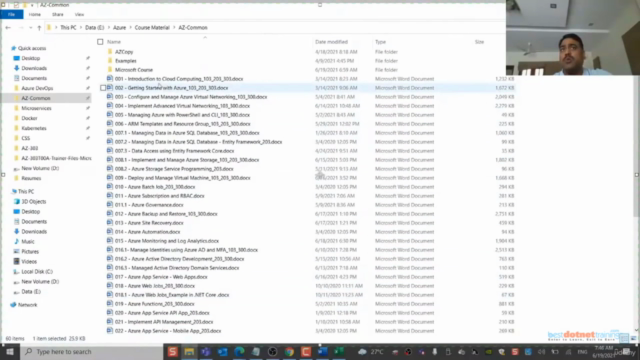Select '014 - Azure Automation.docx' file
The height and width of the screenshot is (360, 640).
pyautogui.click(x=147, y=232)
